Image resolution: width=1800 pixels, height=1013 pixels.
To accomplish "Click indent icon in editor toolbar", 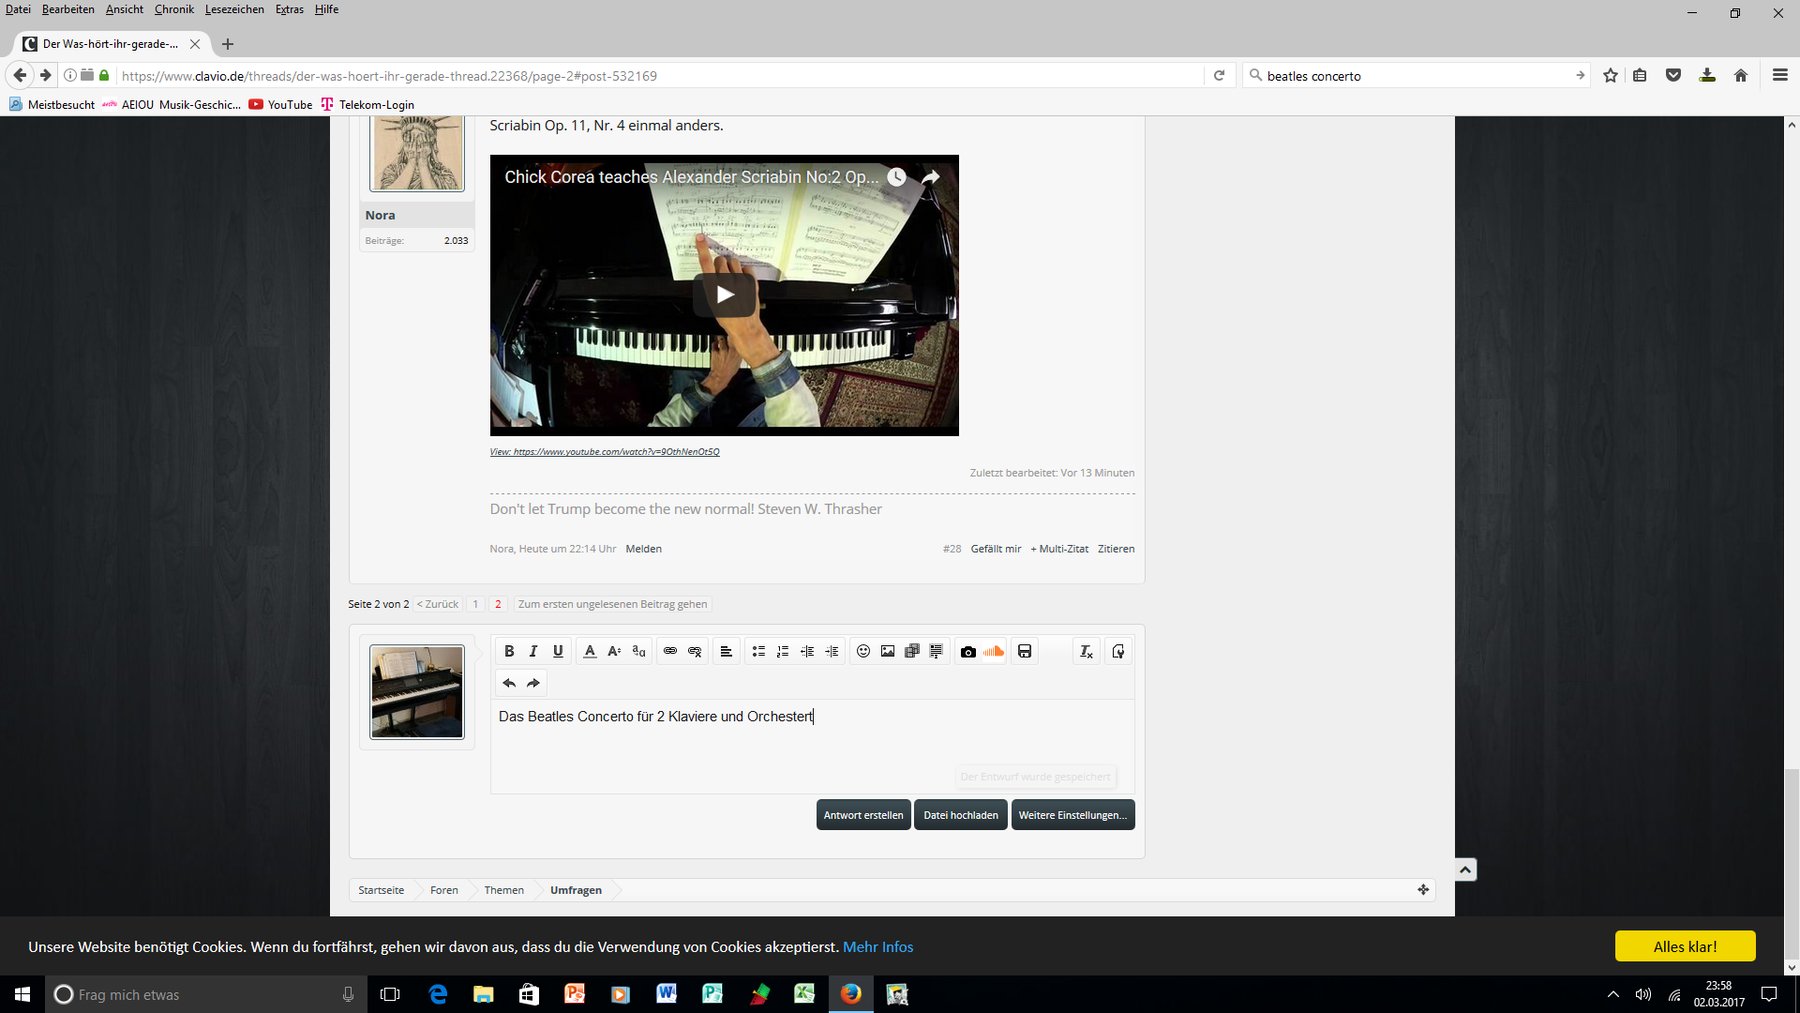I will [x=831, y=651].
